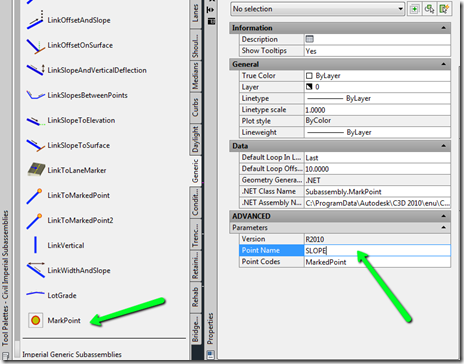Select the LinkSlopeToElevation icon
The height and width of the screenshot is (364, 464).
[x=35, y=121]
